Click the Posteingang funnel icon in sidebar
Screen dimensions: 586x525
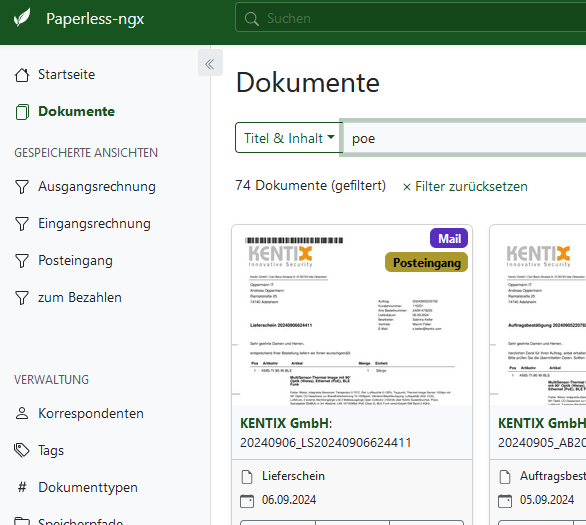[x=22, y=261]
